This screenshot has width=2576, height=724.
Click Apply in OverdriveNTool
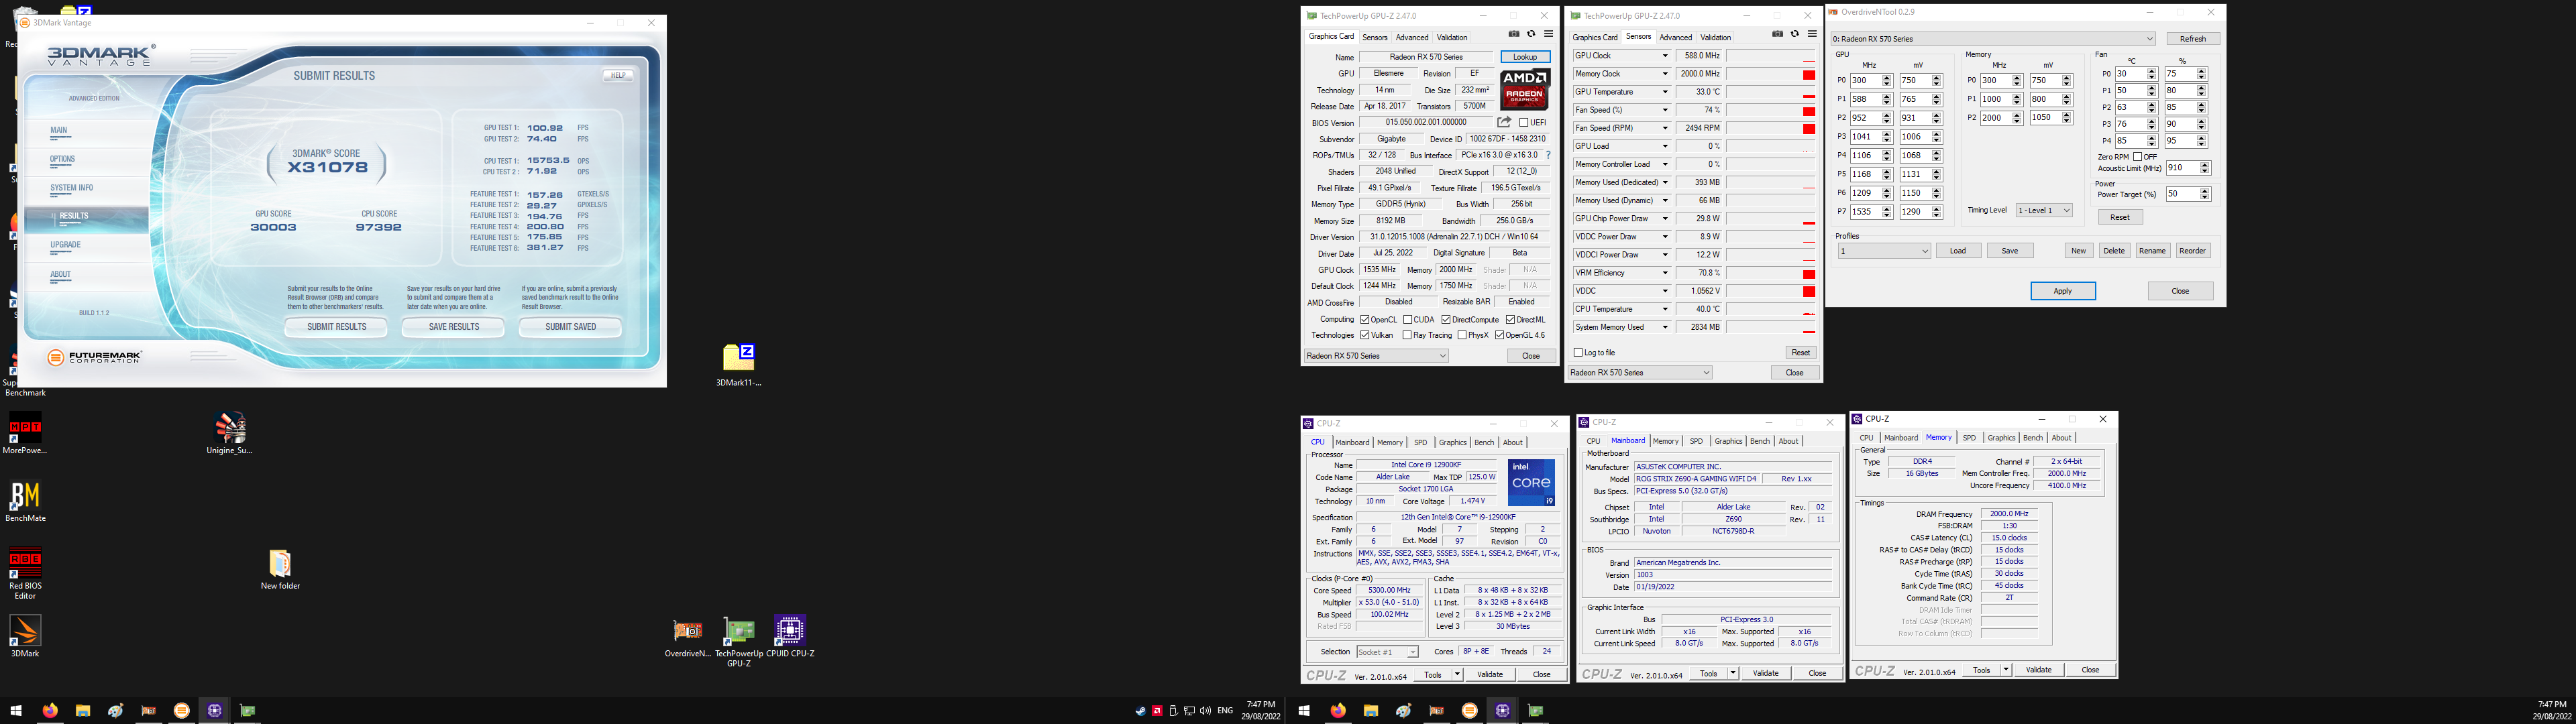click(x=2063, y=291)
